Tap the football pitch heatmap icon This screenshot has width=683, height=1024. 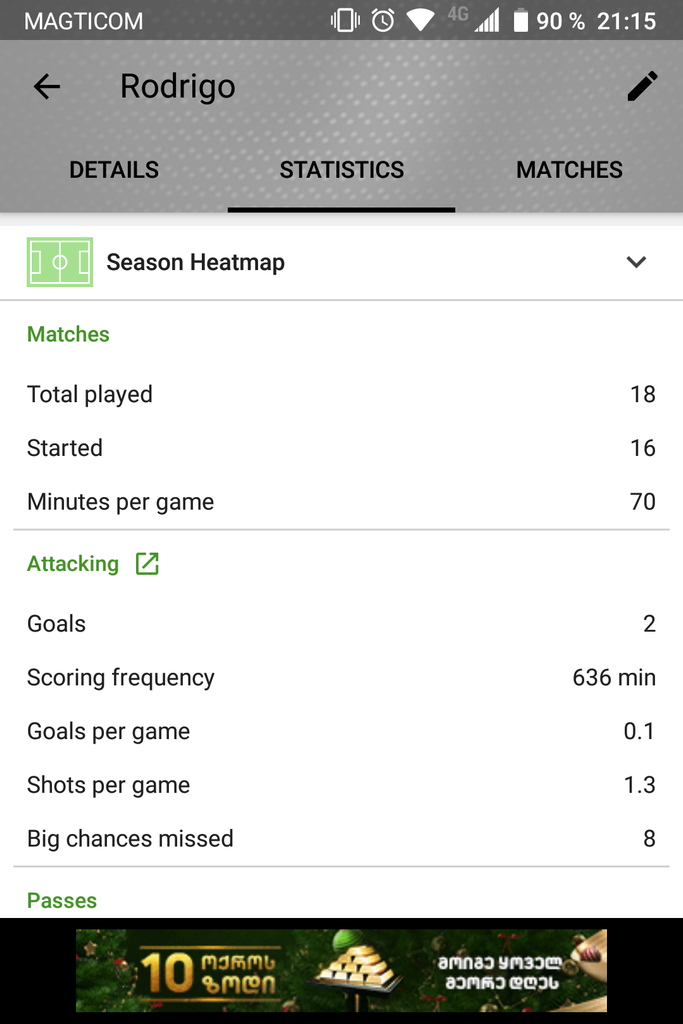[x=60, y=262]
